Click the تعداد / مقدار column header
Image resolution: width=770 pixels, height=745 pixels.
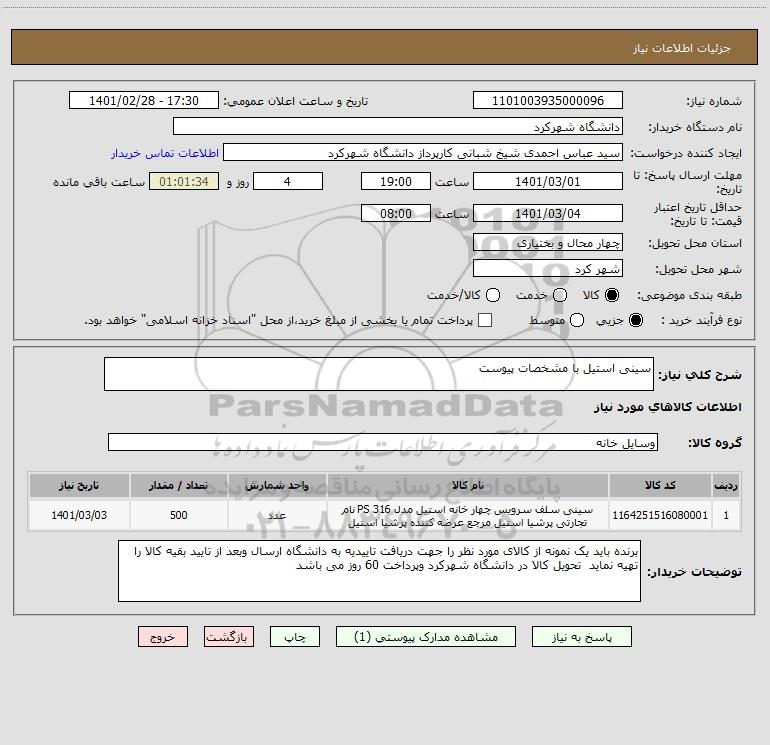click(x=178, y=485)
